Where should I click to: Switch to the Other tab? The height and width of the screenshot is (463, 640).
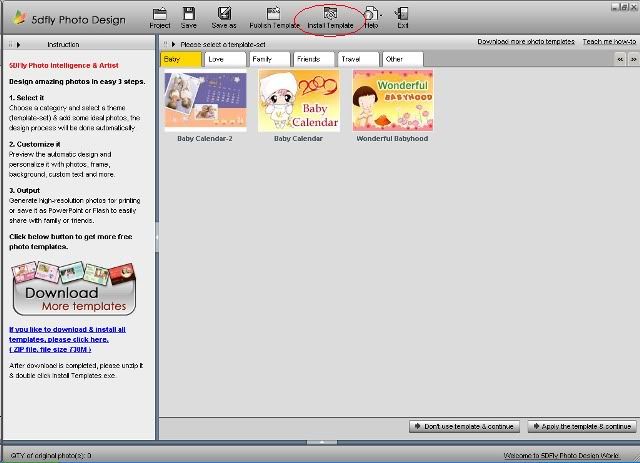pos(402,59)
